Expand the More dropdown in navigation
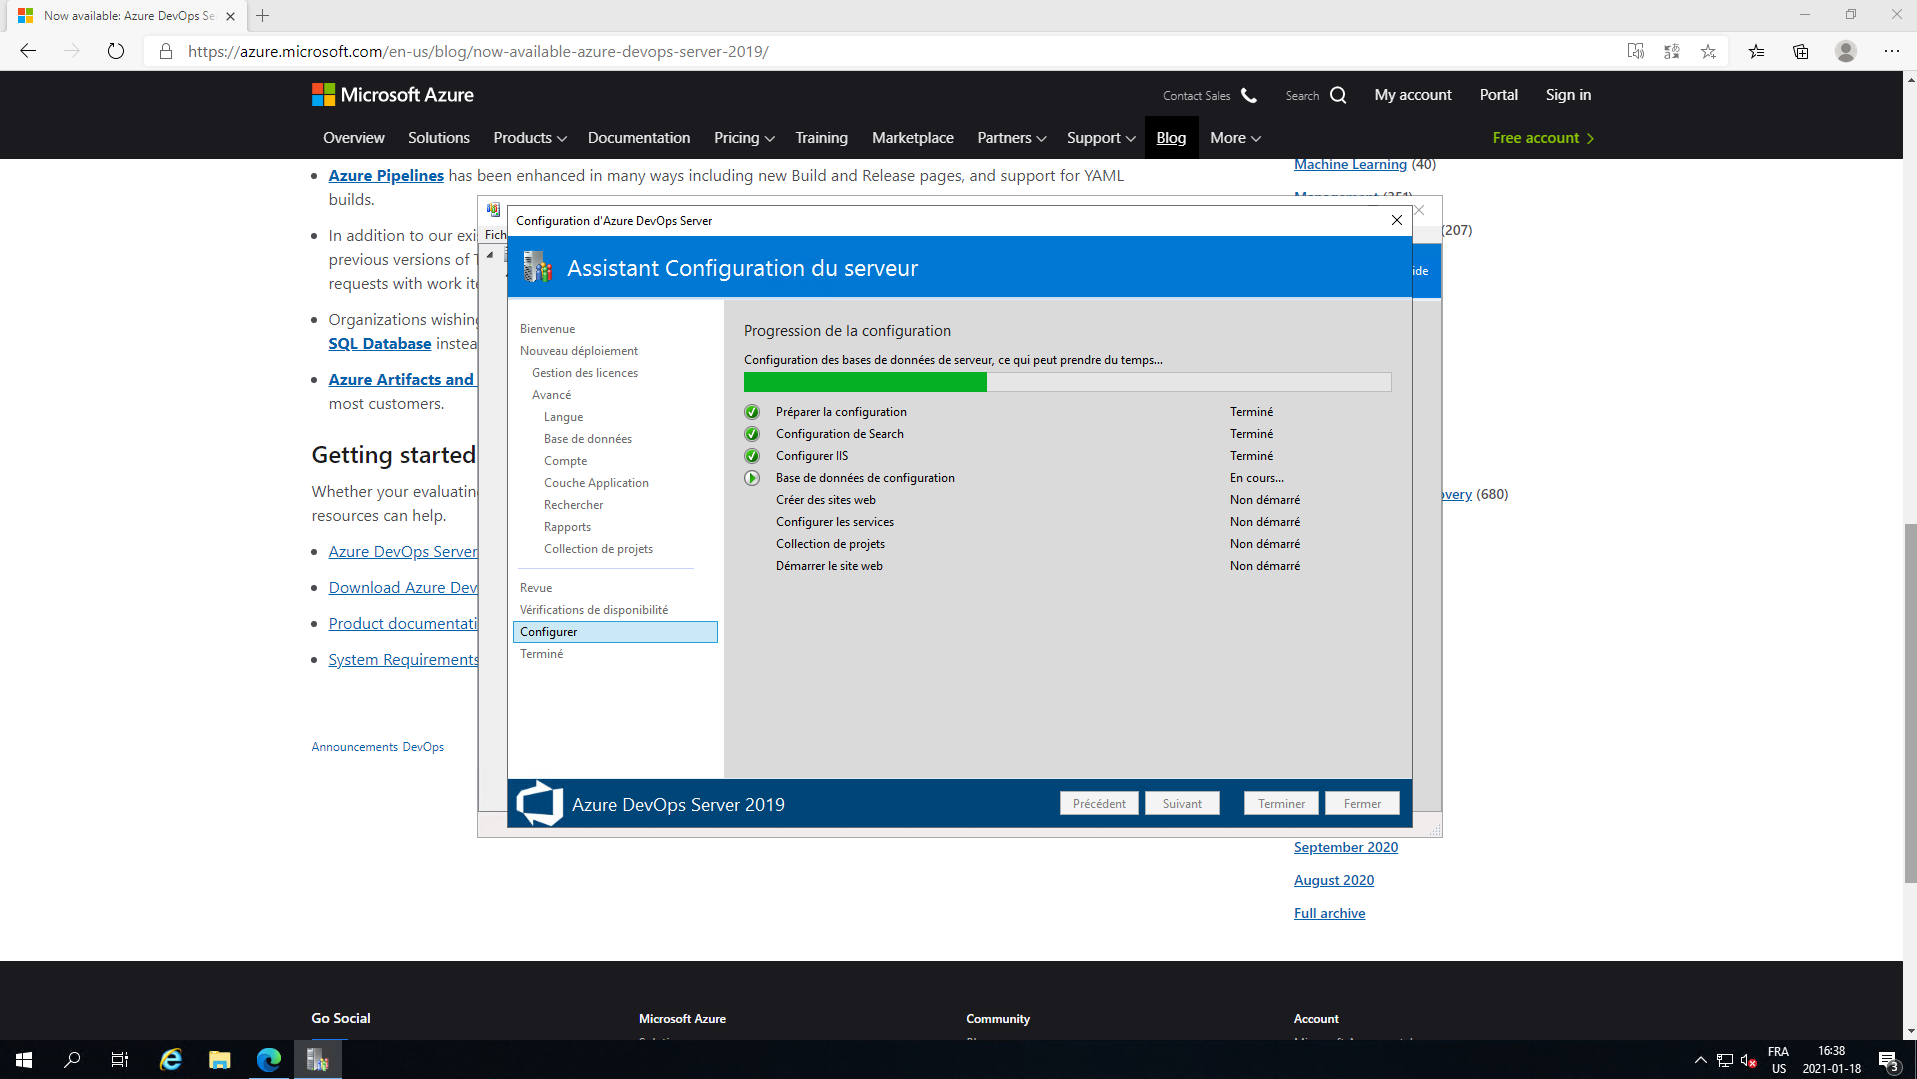The height and width of the screenshot is (1079, 1917). coord(1234,138)
